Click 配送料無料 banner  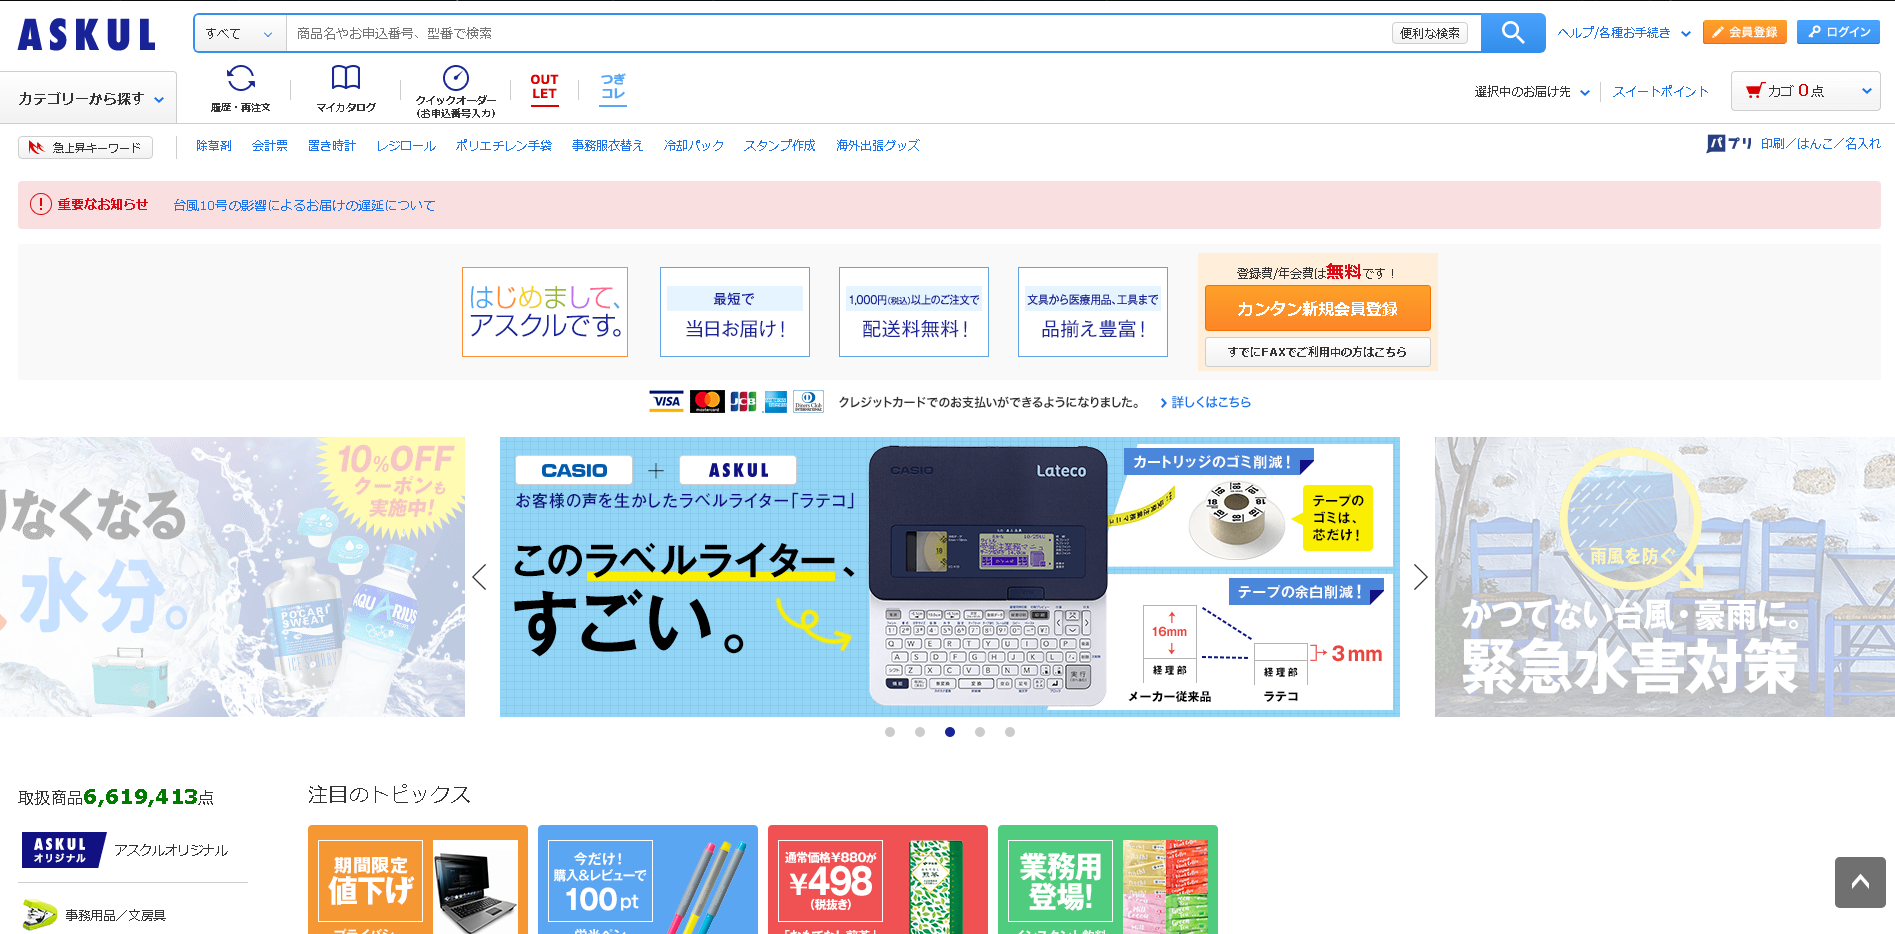point(914,312)
